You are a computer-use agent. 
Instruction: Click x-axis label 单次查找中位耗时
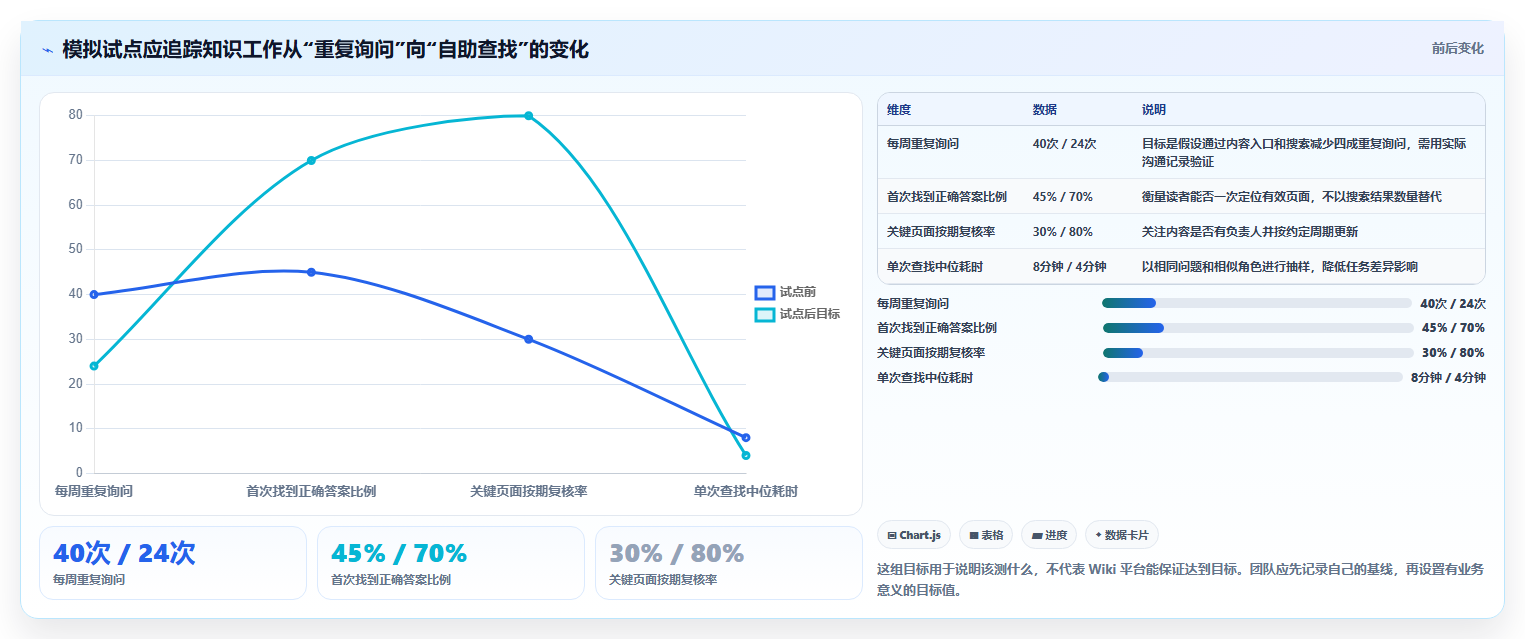point(746,492)
